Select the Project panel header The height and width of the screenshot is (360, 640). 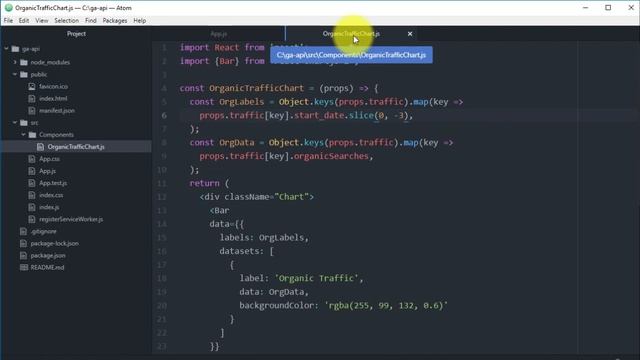(76, 34)
